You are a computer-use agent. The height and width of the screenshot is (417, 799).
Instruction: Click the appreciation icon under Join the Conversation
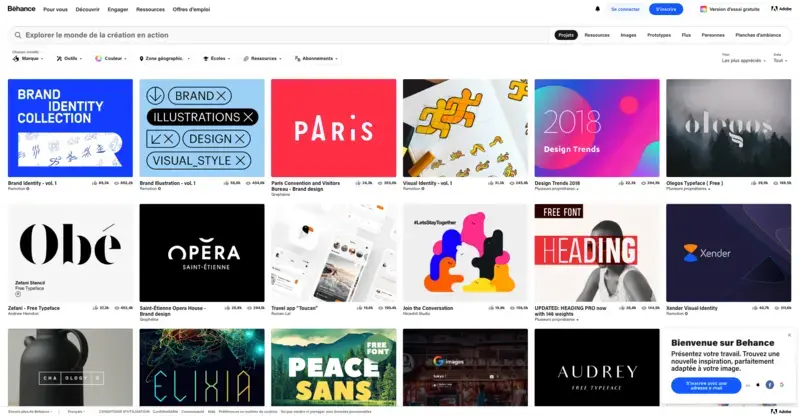point(490,308)
